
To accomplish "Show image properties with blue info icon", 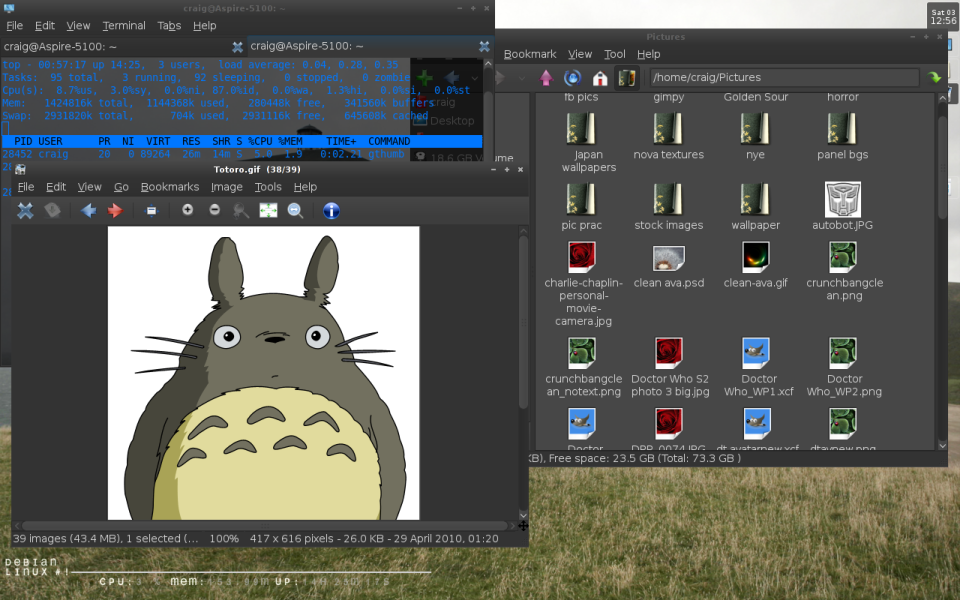I will point(331,211).
